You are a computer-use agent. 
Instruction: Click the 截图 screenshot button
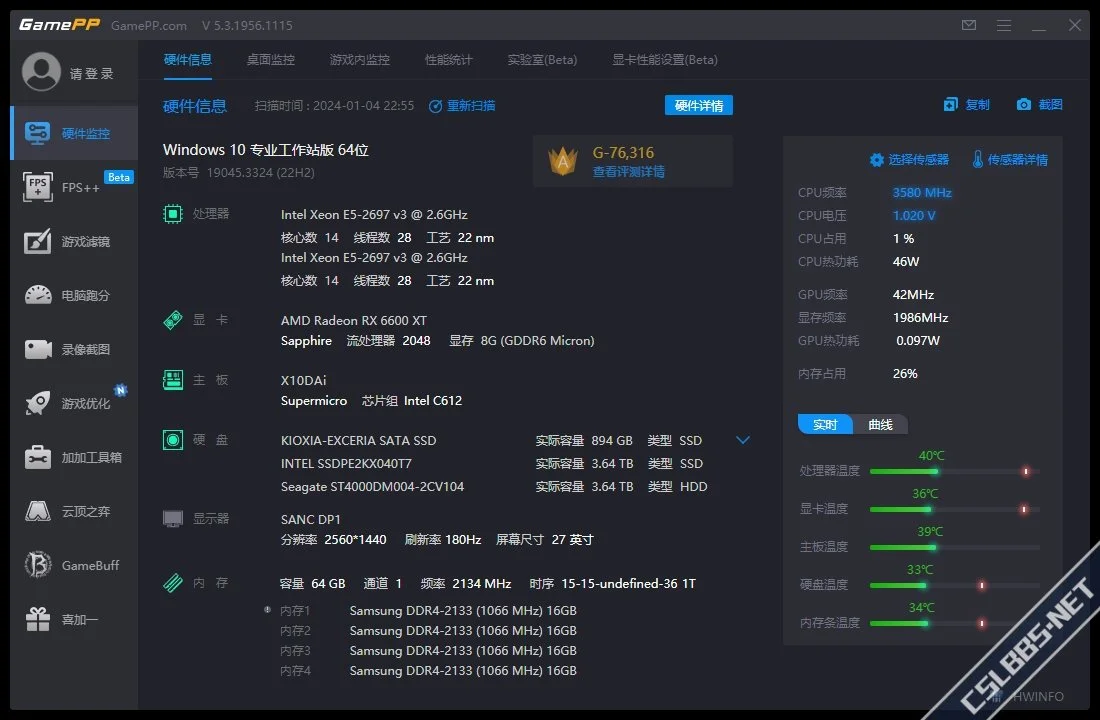click(x=1040, y=105)
